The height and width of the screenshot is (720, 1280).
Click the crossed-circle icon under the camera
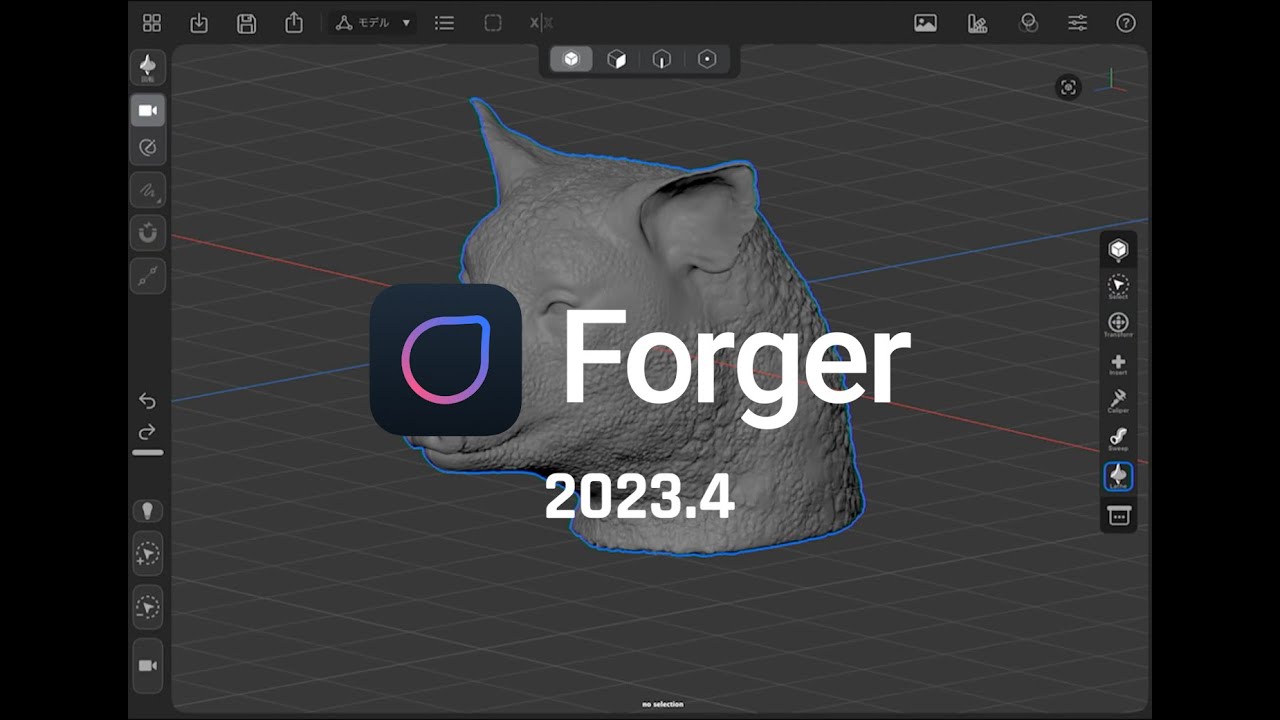click(148, 148)
